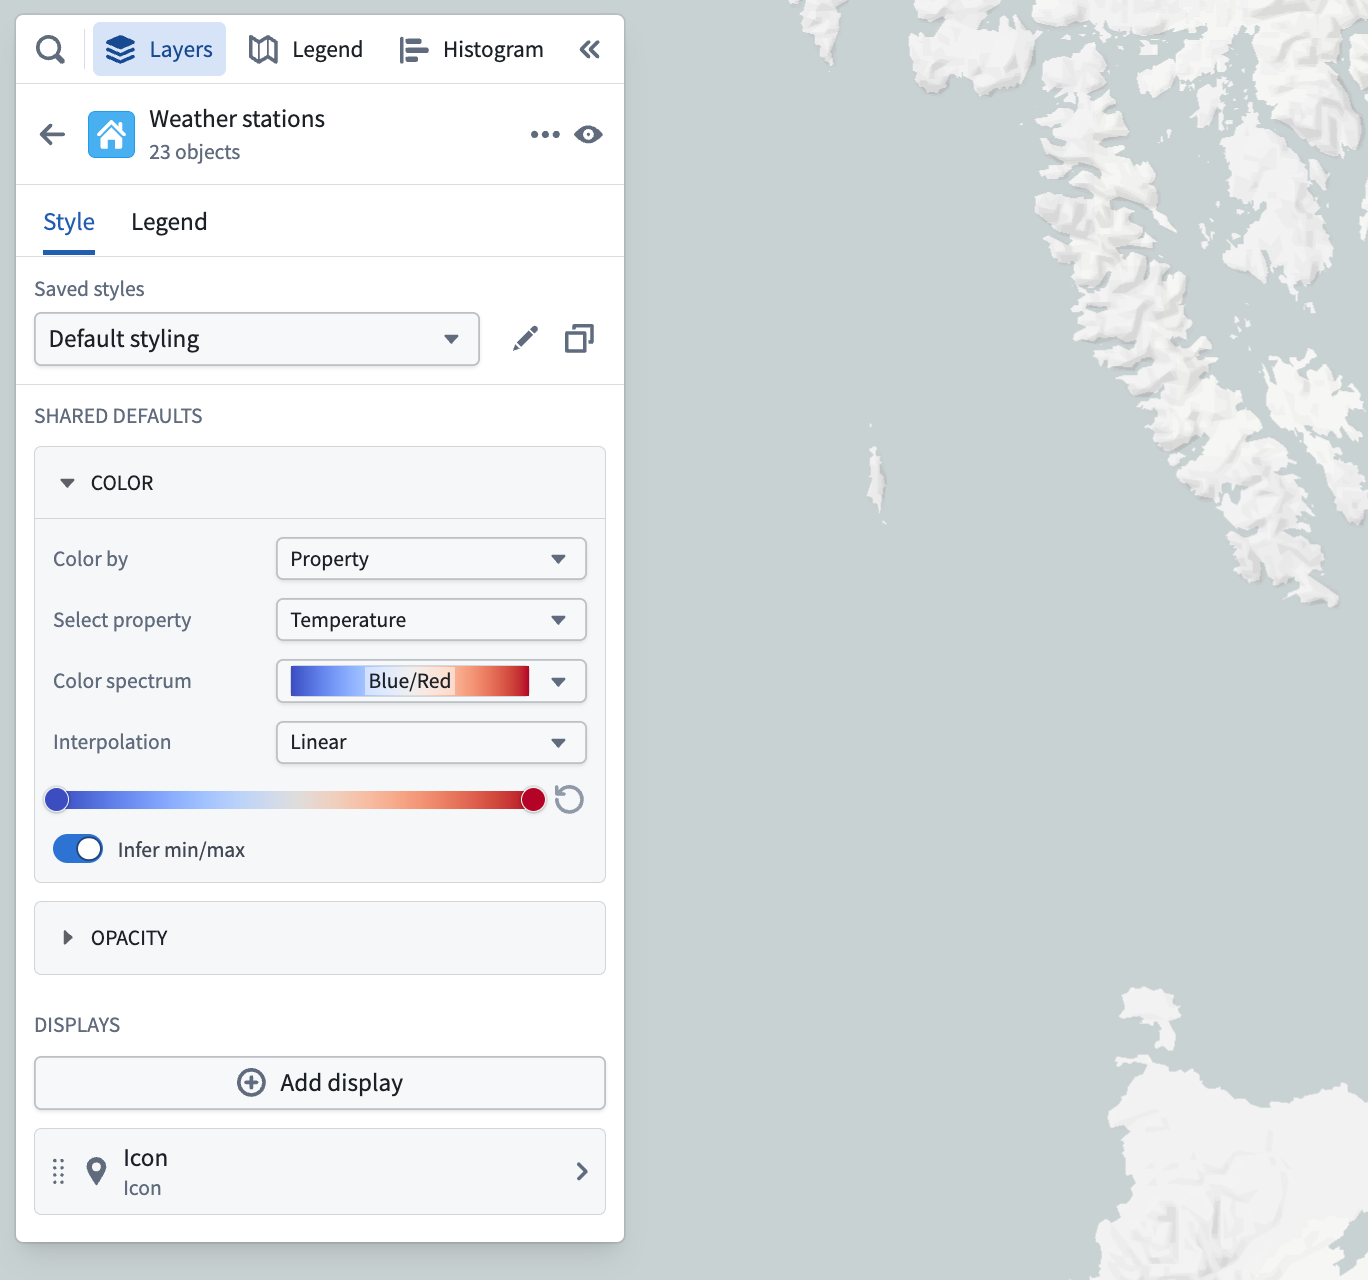Hide Weather stations layer with eye icon
Screen dimensions: 1368x1280
589,134
